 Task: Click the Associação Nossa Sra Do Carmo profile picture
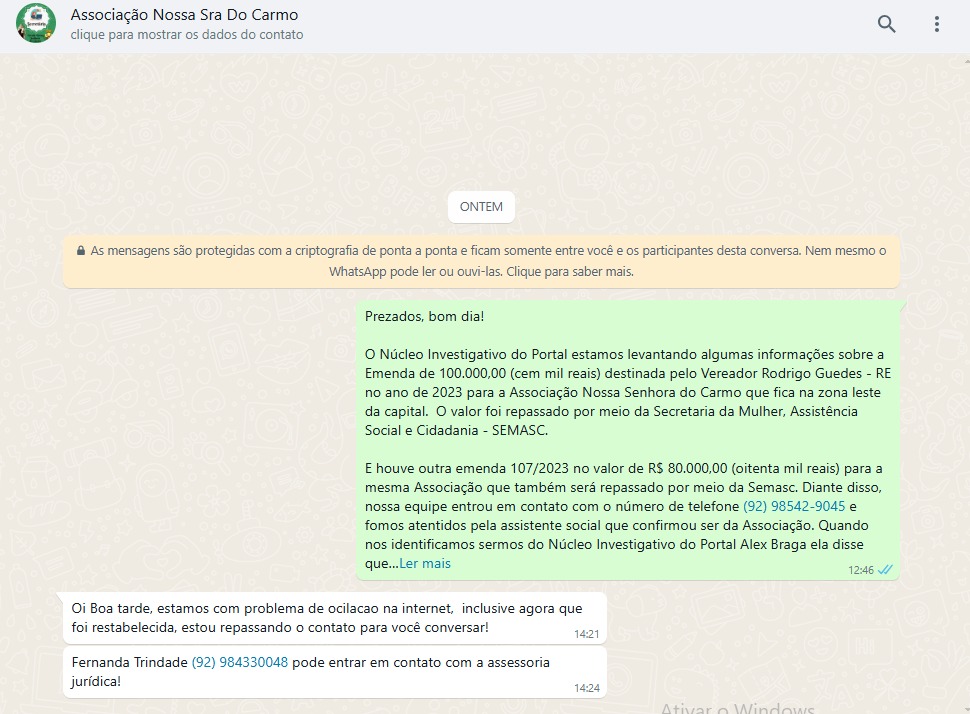36,24
